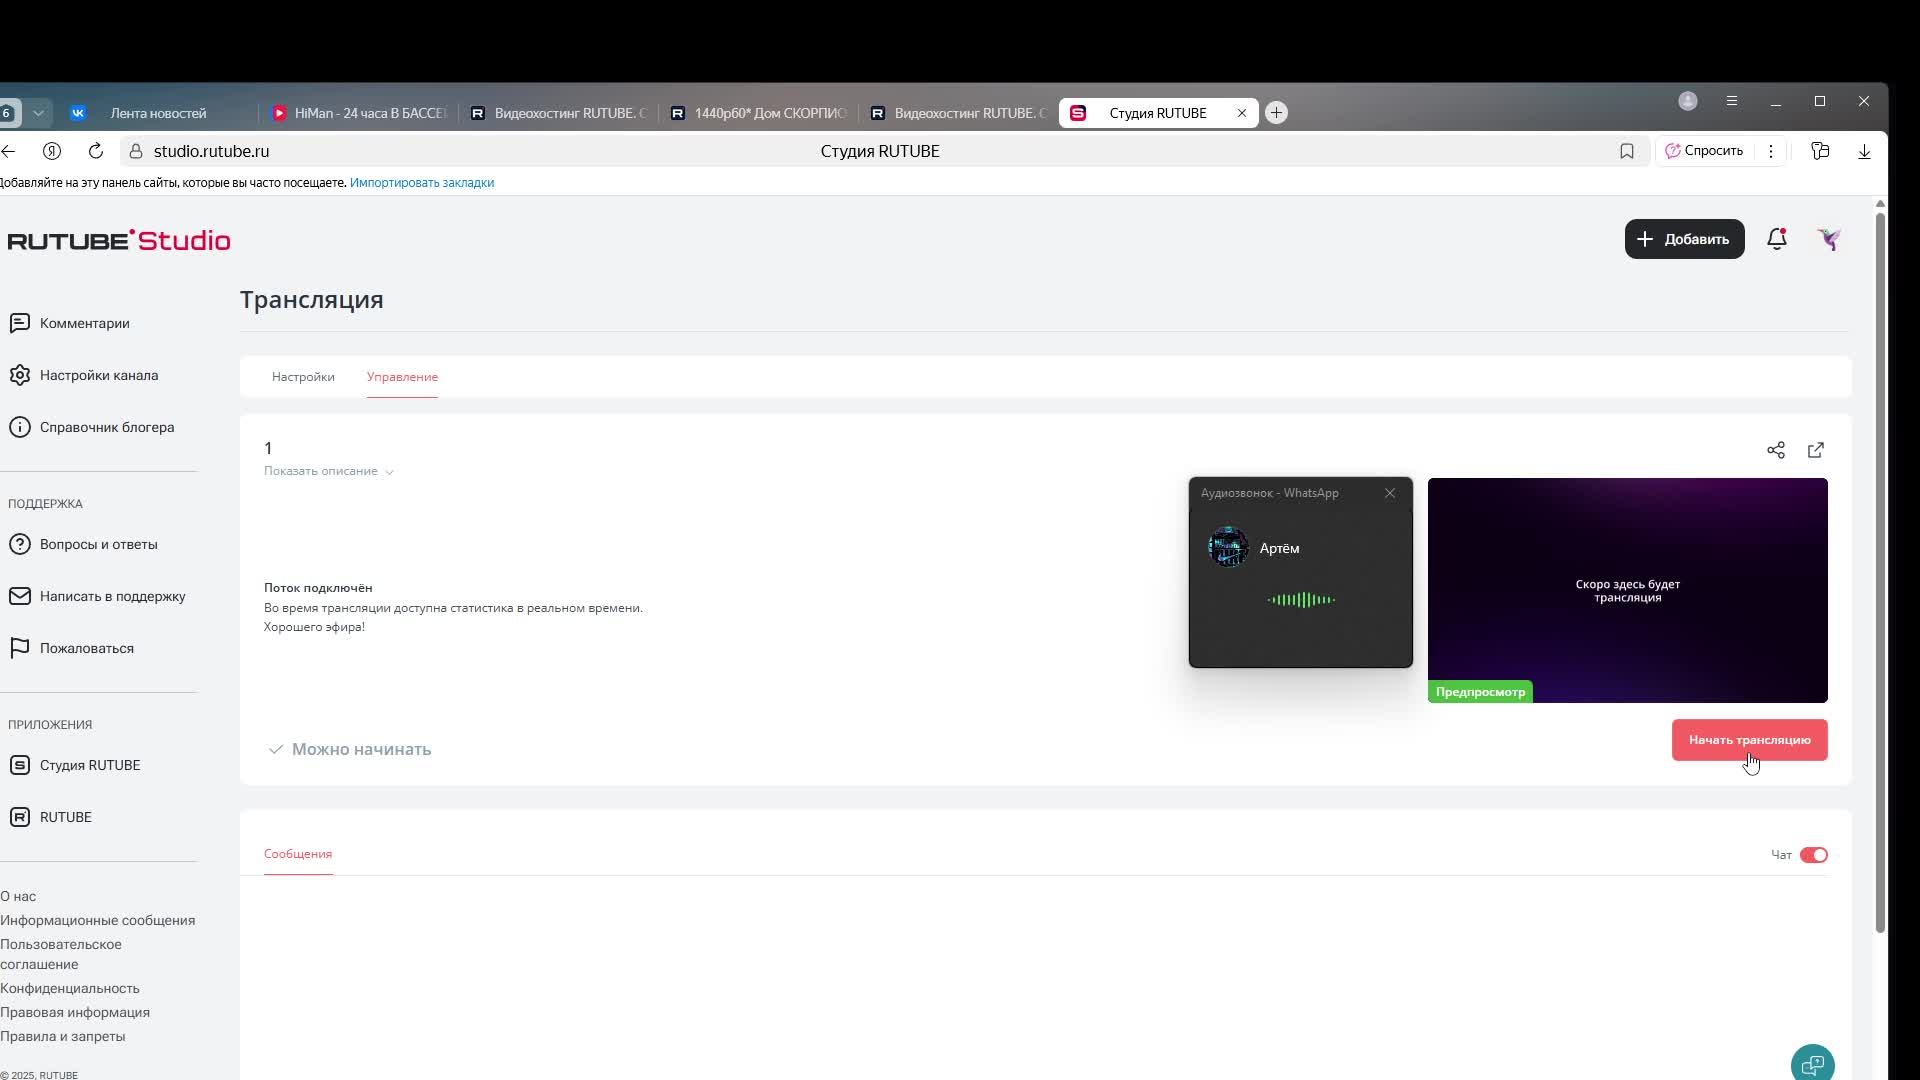1920x1080 pixels.
Task: Open the RUTUBE app link in sidebar
Action: (51, 817)
